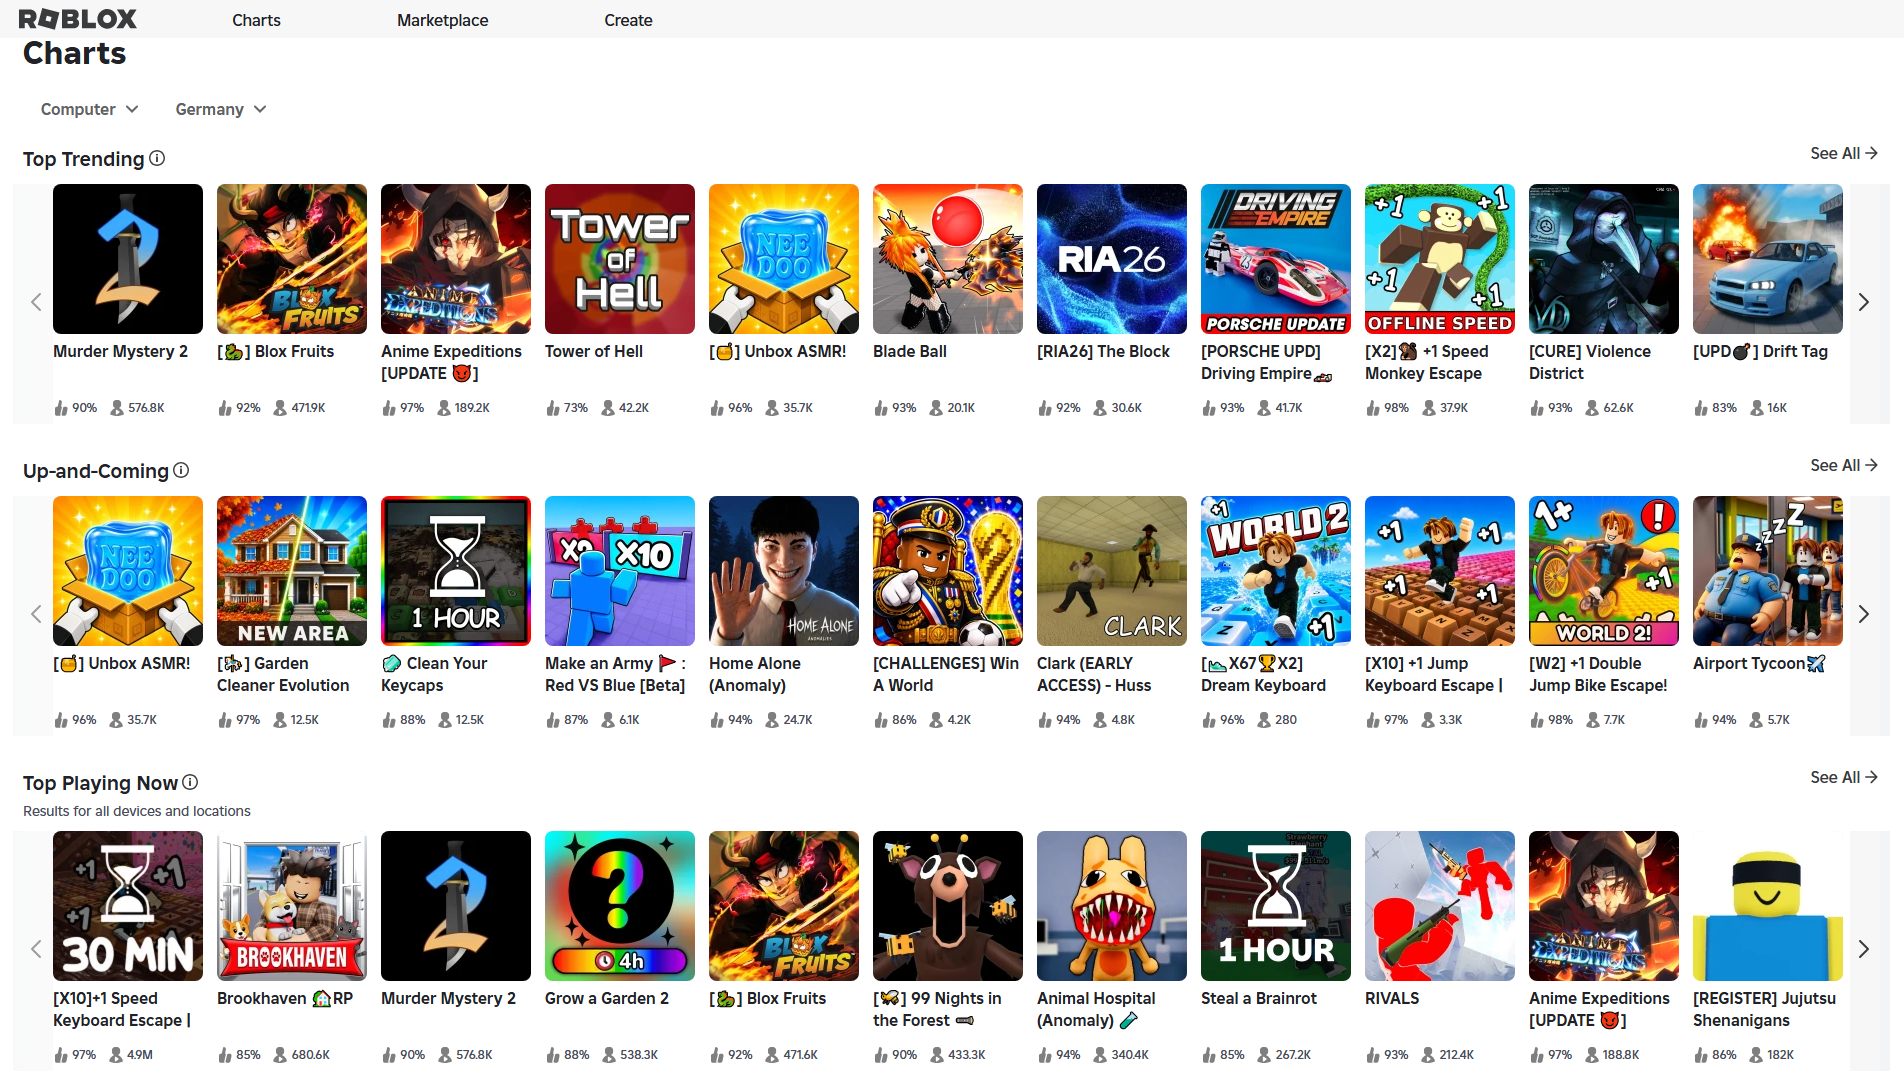Open the Germany country dropdown
The width and height of the screenshot is (1904, 1078).
[x=221, y=109]
